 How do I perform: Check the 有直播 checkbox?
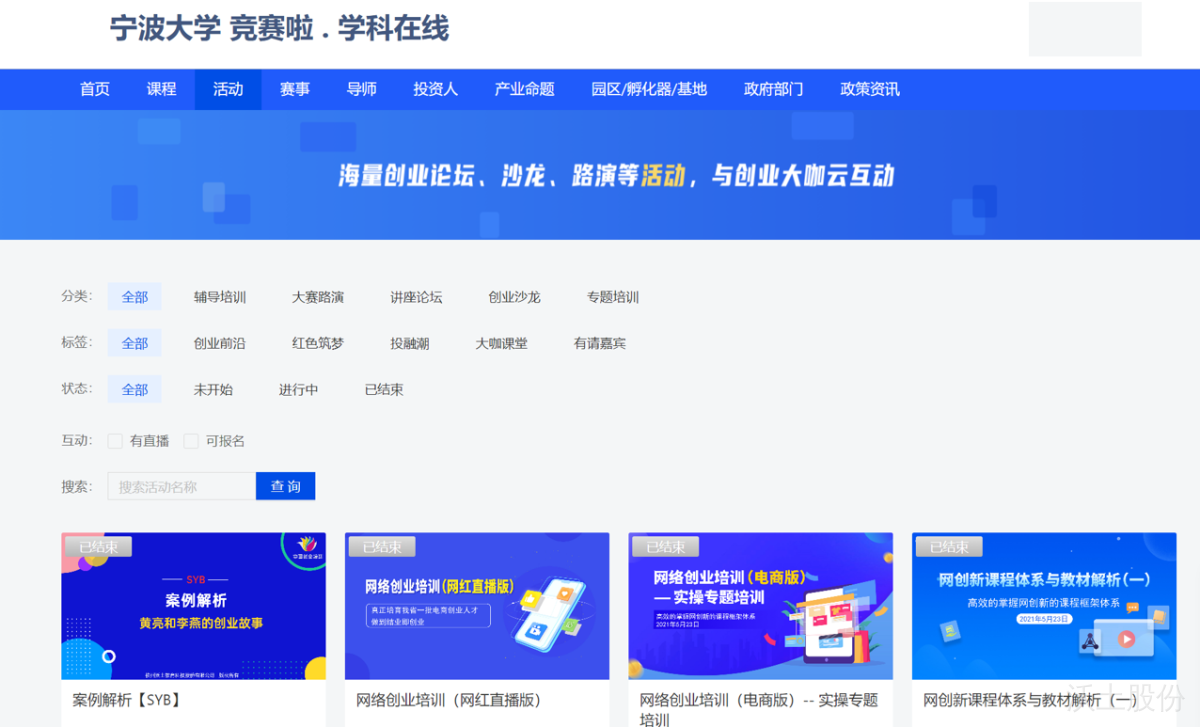115,441
